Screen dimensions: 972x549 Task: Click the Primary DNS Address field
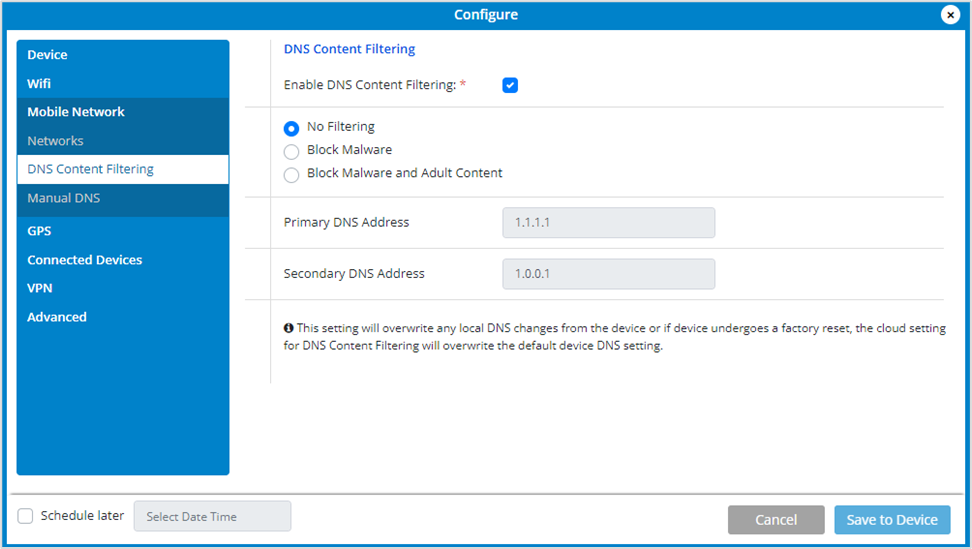[x=608, y=222]
